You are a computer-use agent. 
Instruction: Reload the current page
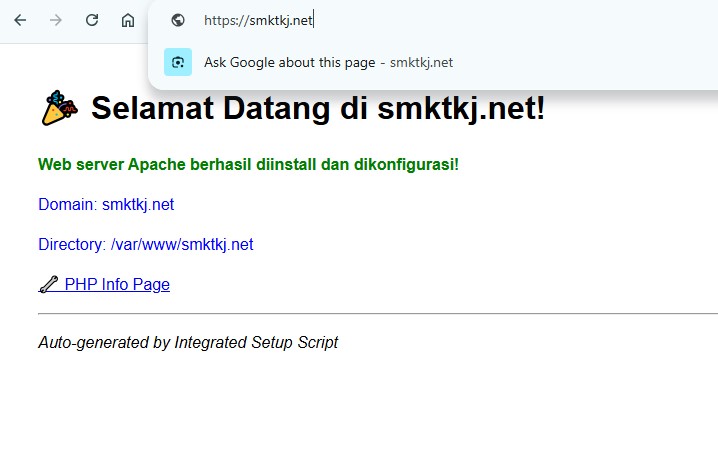tap(92, 20)
